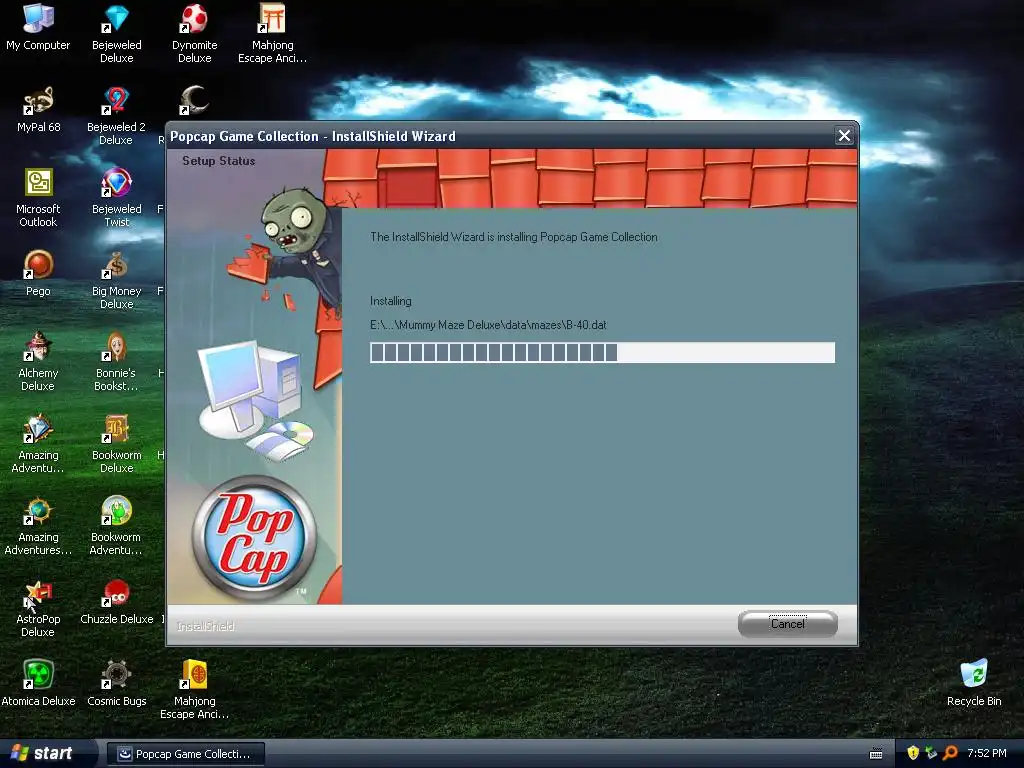This screenshot has height=768, width=1024.
Task: Open the network connection tray icon
Action: click(931, 753)
